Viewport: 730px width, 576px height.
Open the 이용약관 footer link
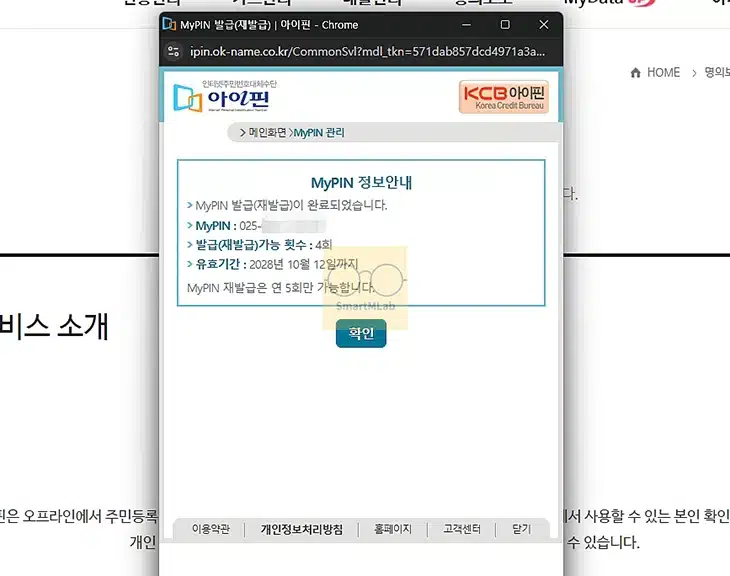point(211,529)
